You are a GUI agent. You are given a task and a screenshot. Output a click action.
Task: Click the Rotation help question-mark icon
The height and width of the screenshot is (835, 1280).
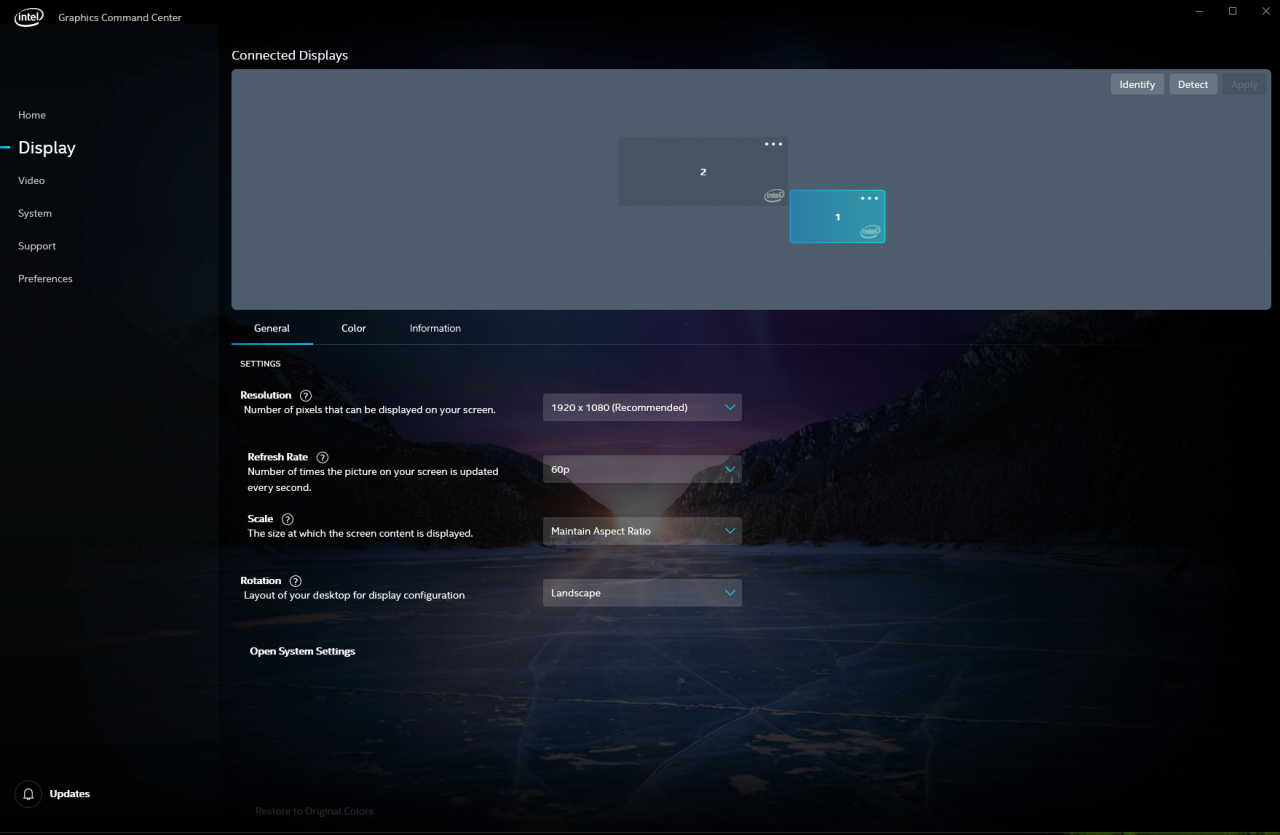pos(295,581)
